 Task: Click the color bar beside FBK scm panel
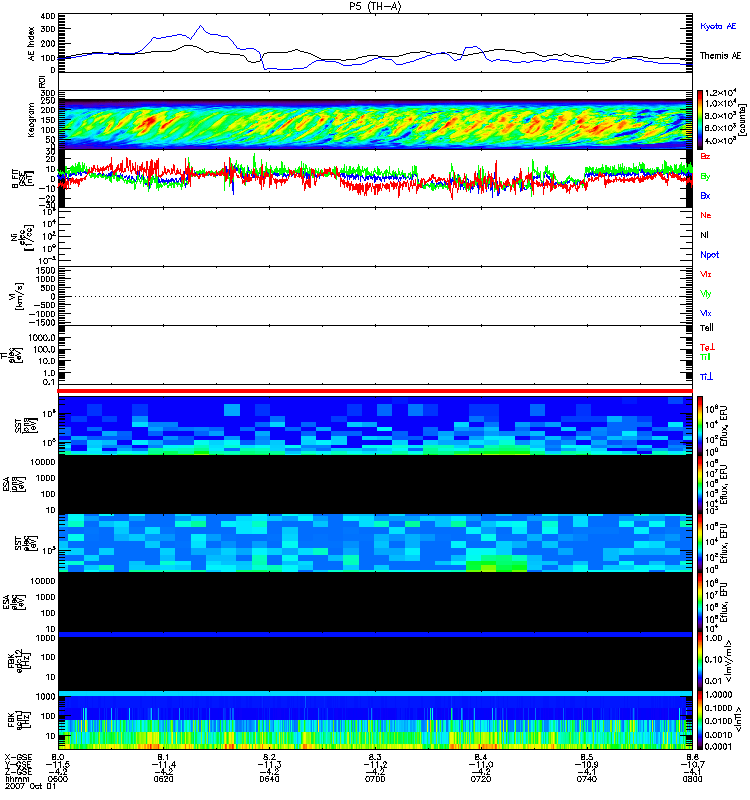click(700, 720)
